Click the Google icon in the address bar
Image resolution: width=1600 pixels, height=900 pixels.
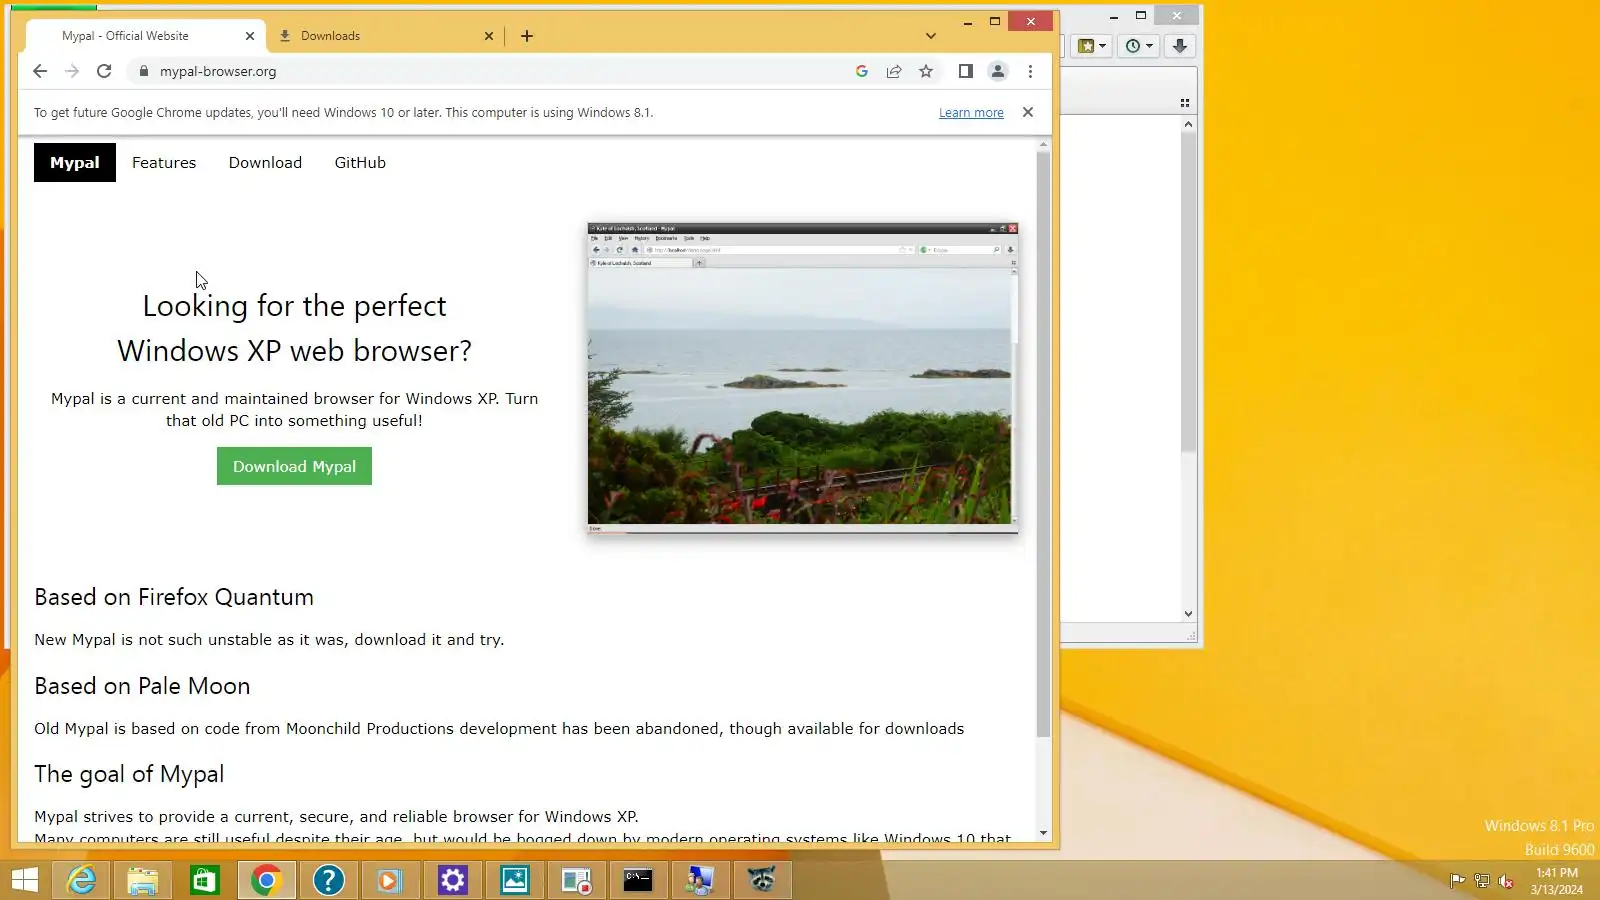pyautogui.click(x=862, y=71)
